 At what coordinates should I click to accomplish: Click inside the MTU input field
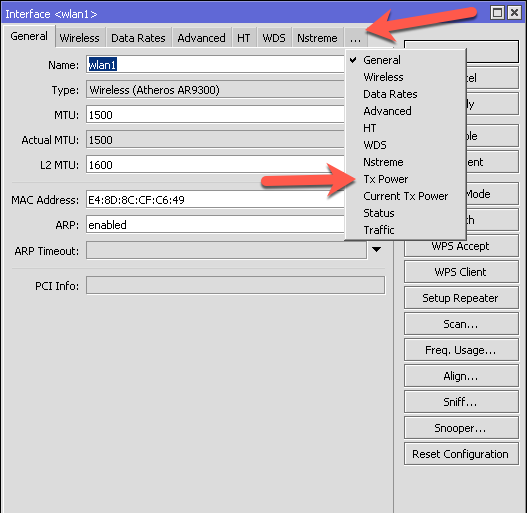tap(215, 115)
